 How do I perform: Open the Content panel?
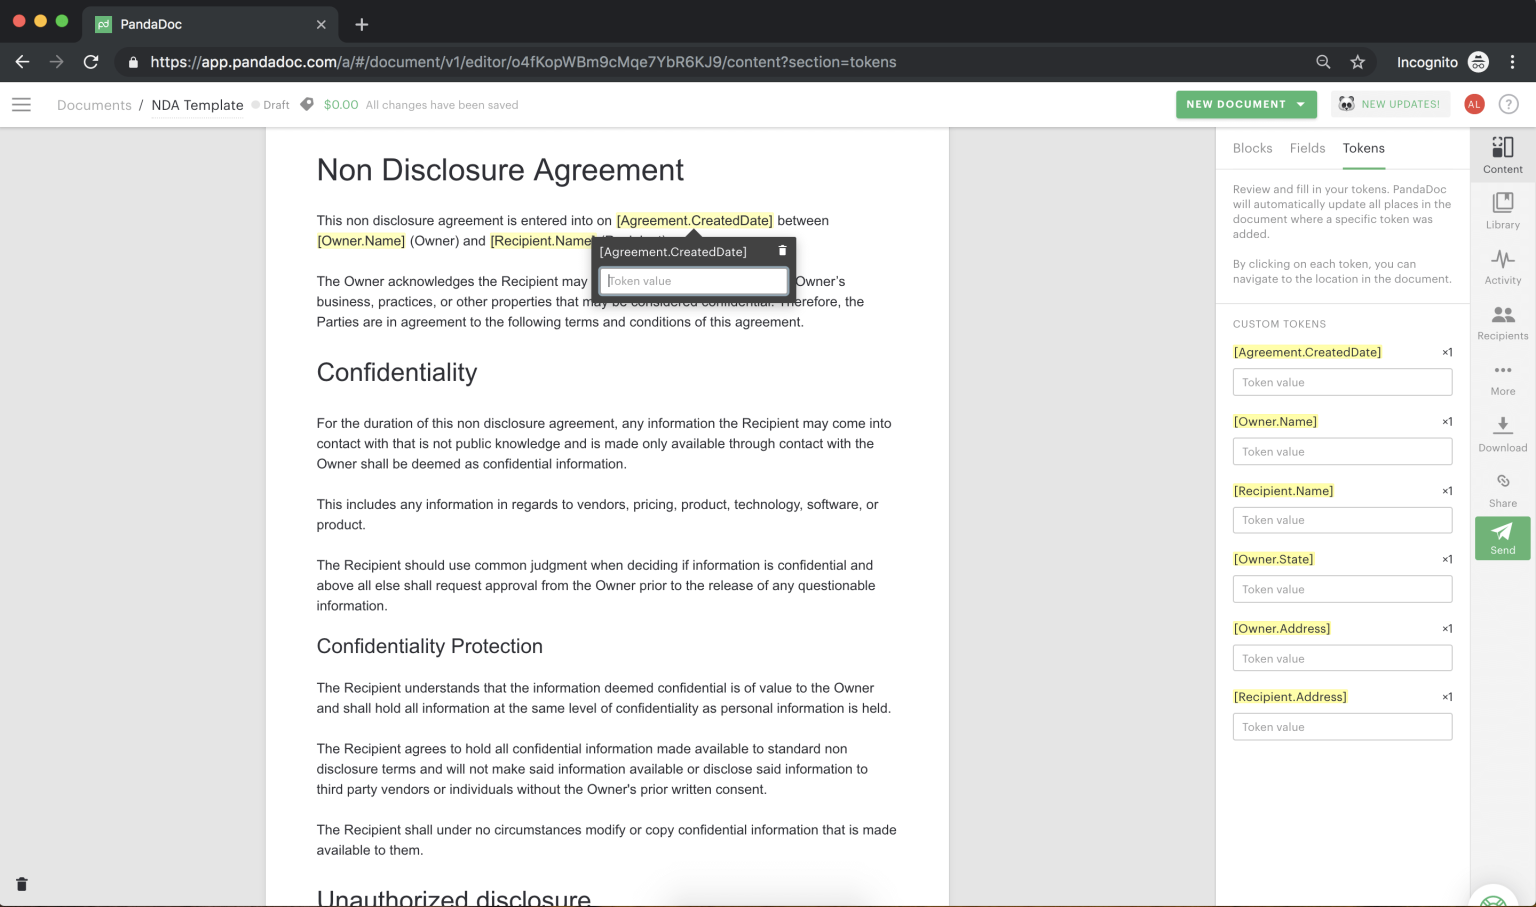(1502, 153)
